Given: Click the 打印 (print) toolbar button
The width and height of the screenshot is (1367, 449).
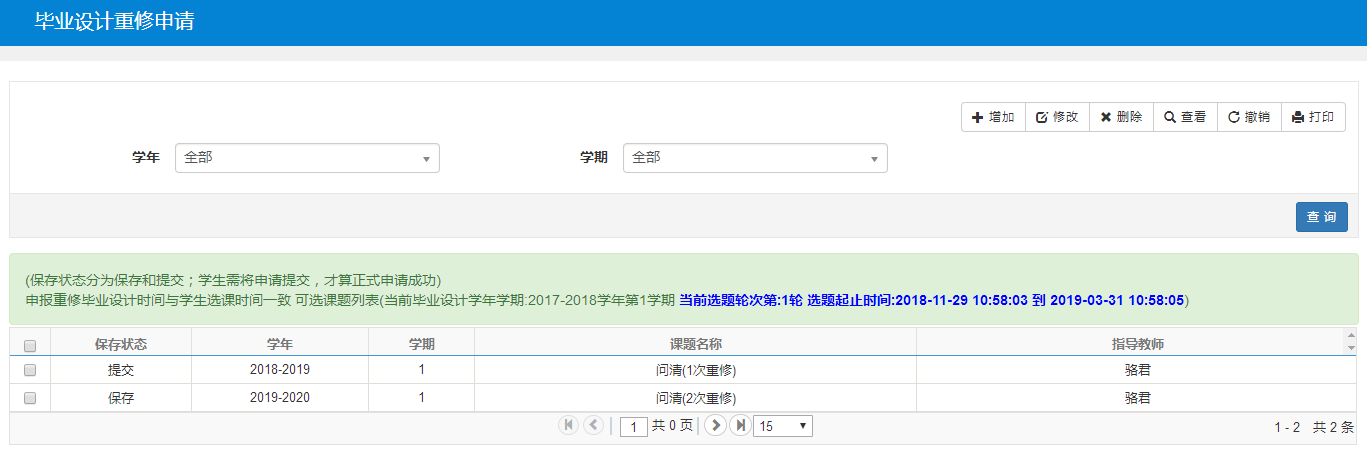Looking at the screenshot, I should (x=1313, y=117).
